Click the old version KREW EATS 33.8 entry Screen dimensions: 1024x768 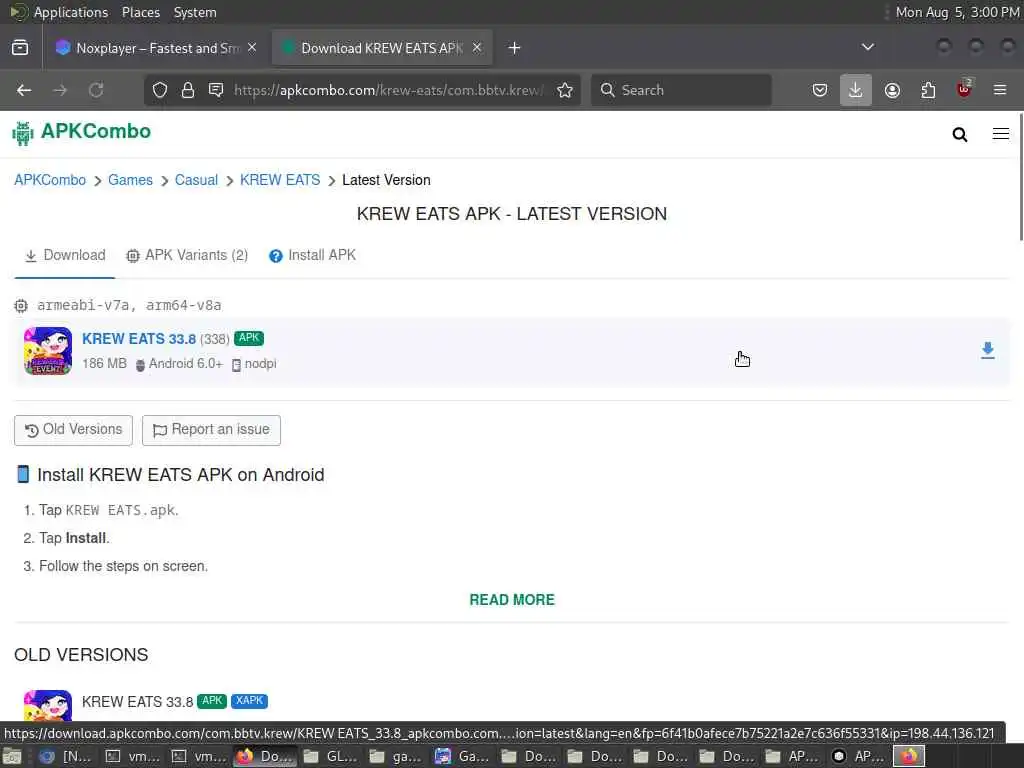(x=137, y=702)
